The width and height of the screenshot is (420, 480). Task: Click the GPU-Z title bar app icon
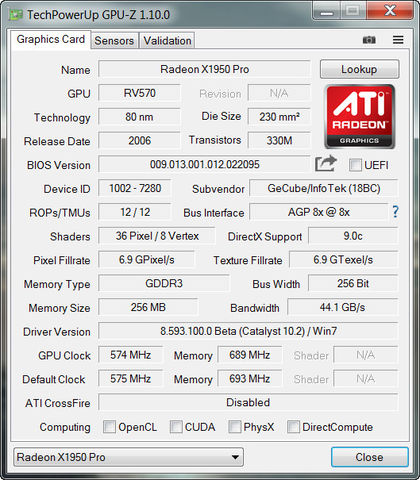pyautogui.click(x=16, y=15)
